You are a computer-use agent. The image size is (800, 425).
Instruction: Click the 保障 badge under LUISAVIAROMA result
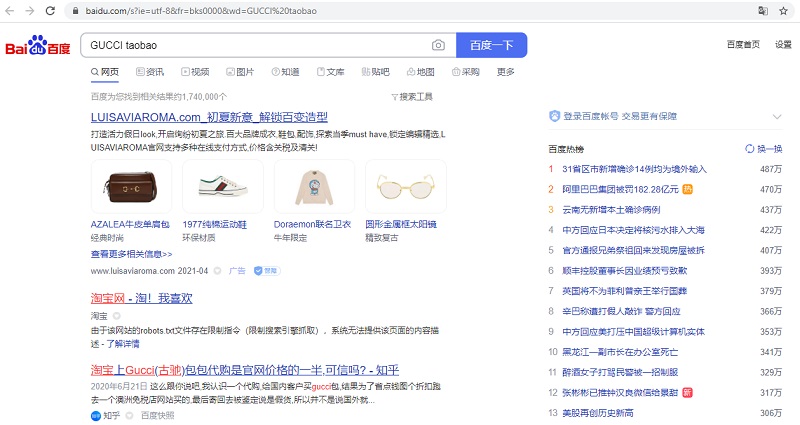pyautogui.click(x=267, y=271)
